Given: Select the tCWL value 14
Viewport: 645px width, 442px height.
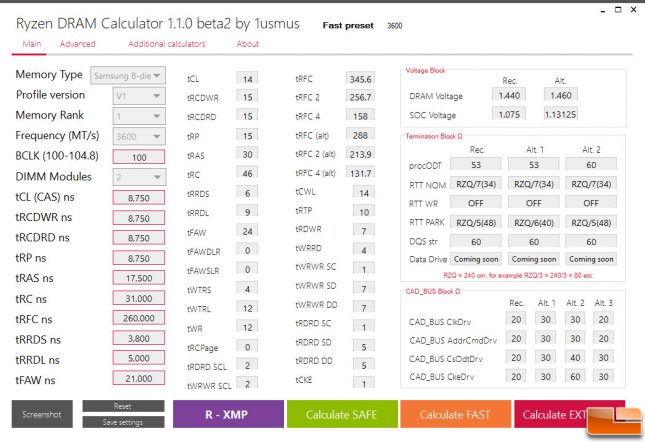Looking at the screenshot, I should 364,192.
